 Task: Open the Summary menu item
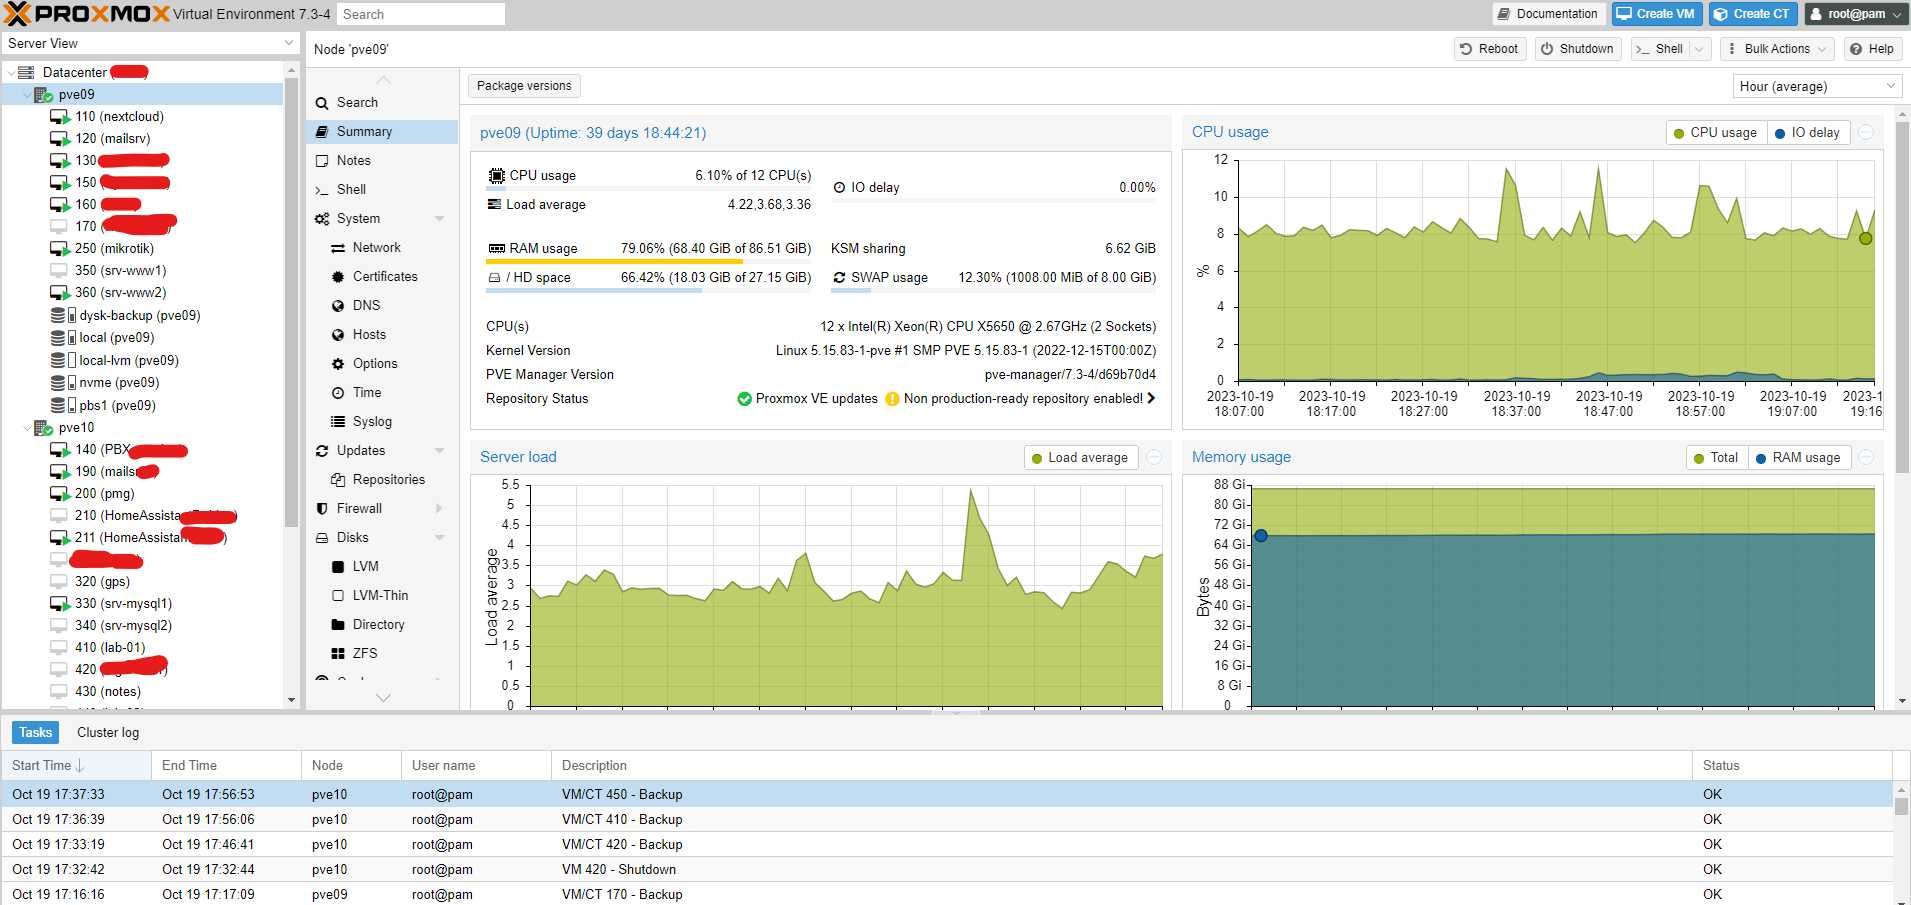pos(382,132)
